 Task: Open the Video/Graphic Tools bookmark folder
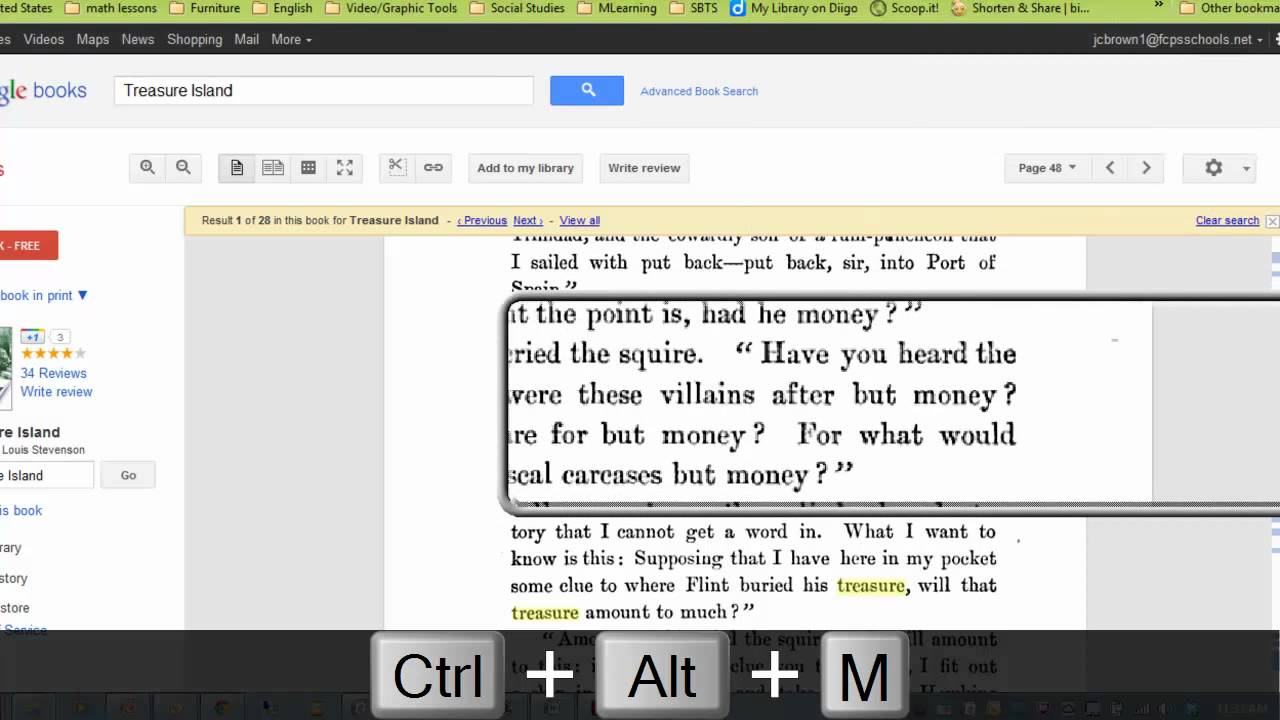click(x=391, y=8)
